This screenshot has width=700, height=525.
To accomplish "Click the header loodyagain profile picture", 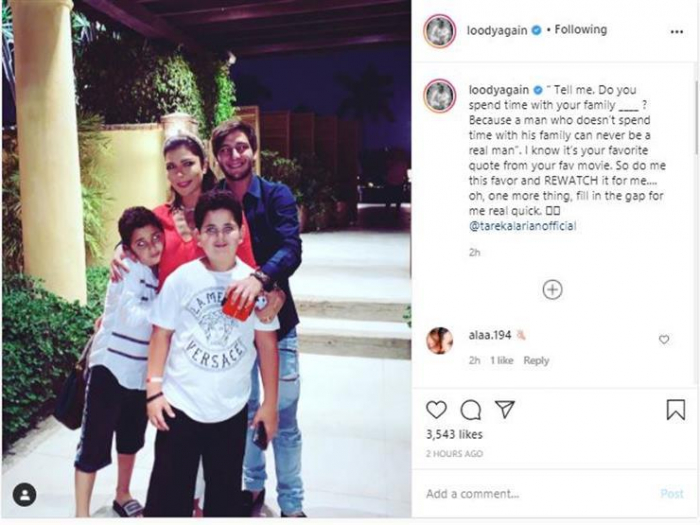I will click(x=440, y=31).
